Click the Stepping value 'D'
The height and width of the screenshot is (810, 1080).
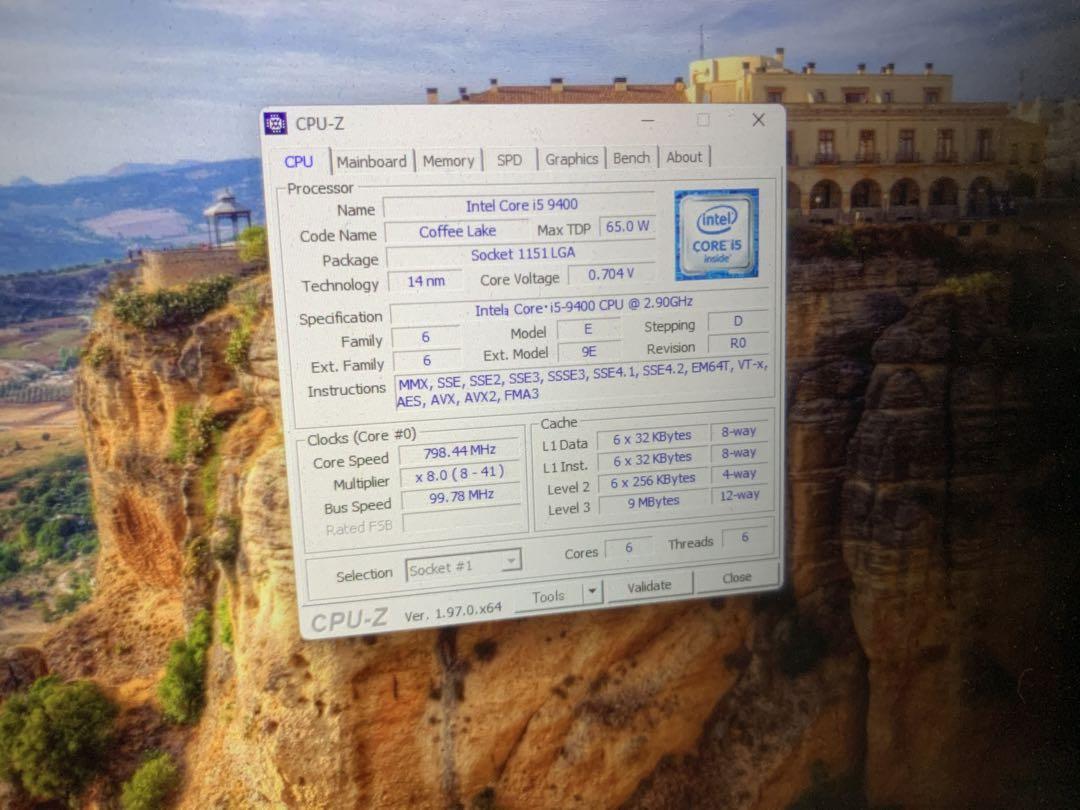click(738, 321)
